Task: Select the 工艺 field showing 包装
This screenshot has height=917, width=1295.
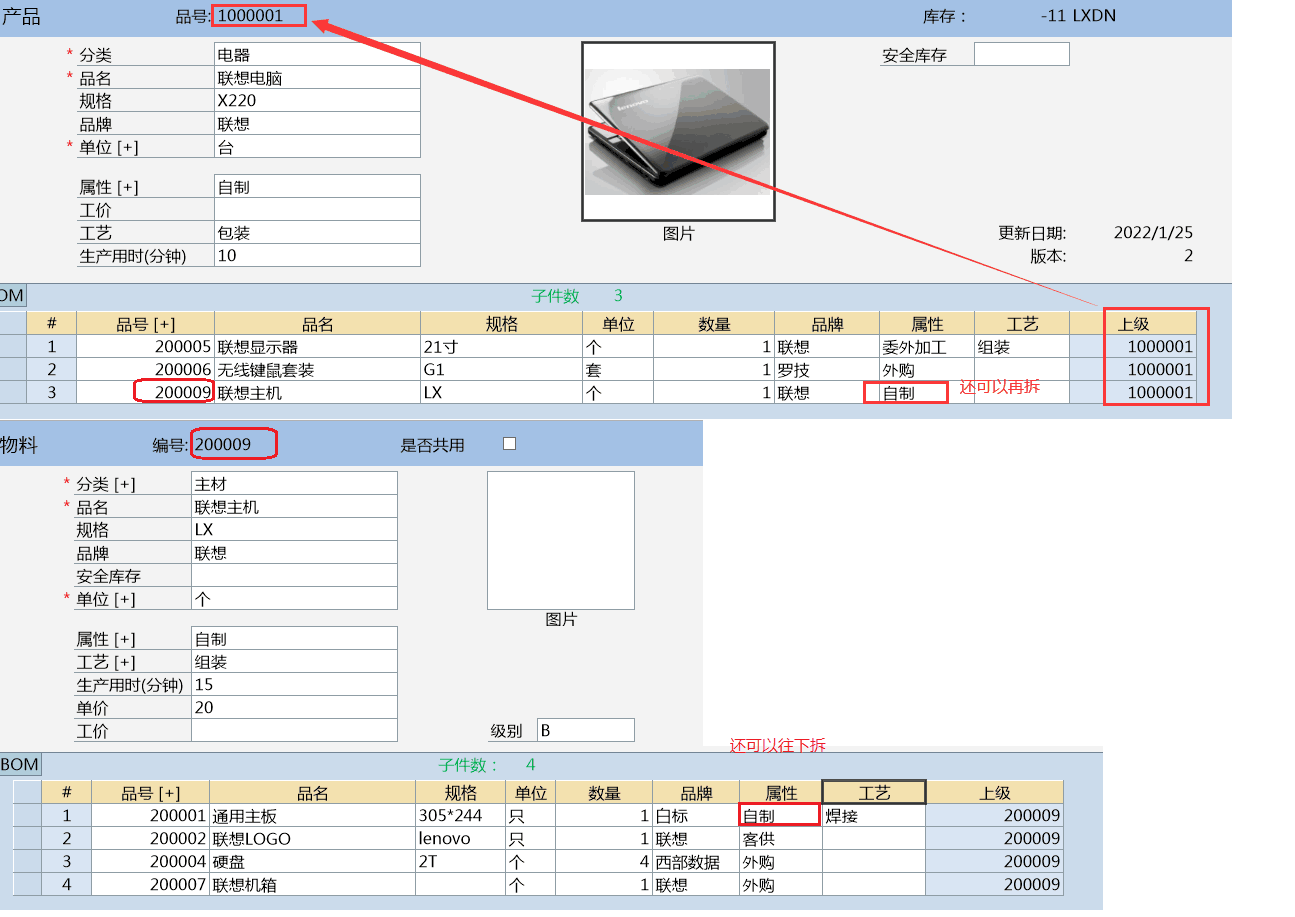Action: 317,232
